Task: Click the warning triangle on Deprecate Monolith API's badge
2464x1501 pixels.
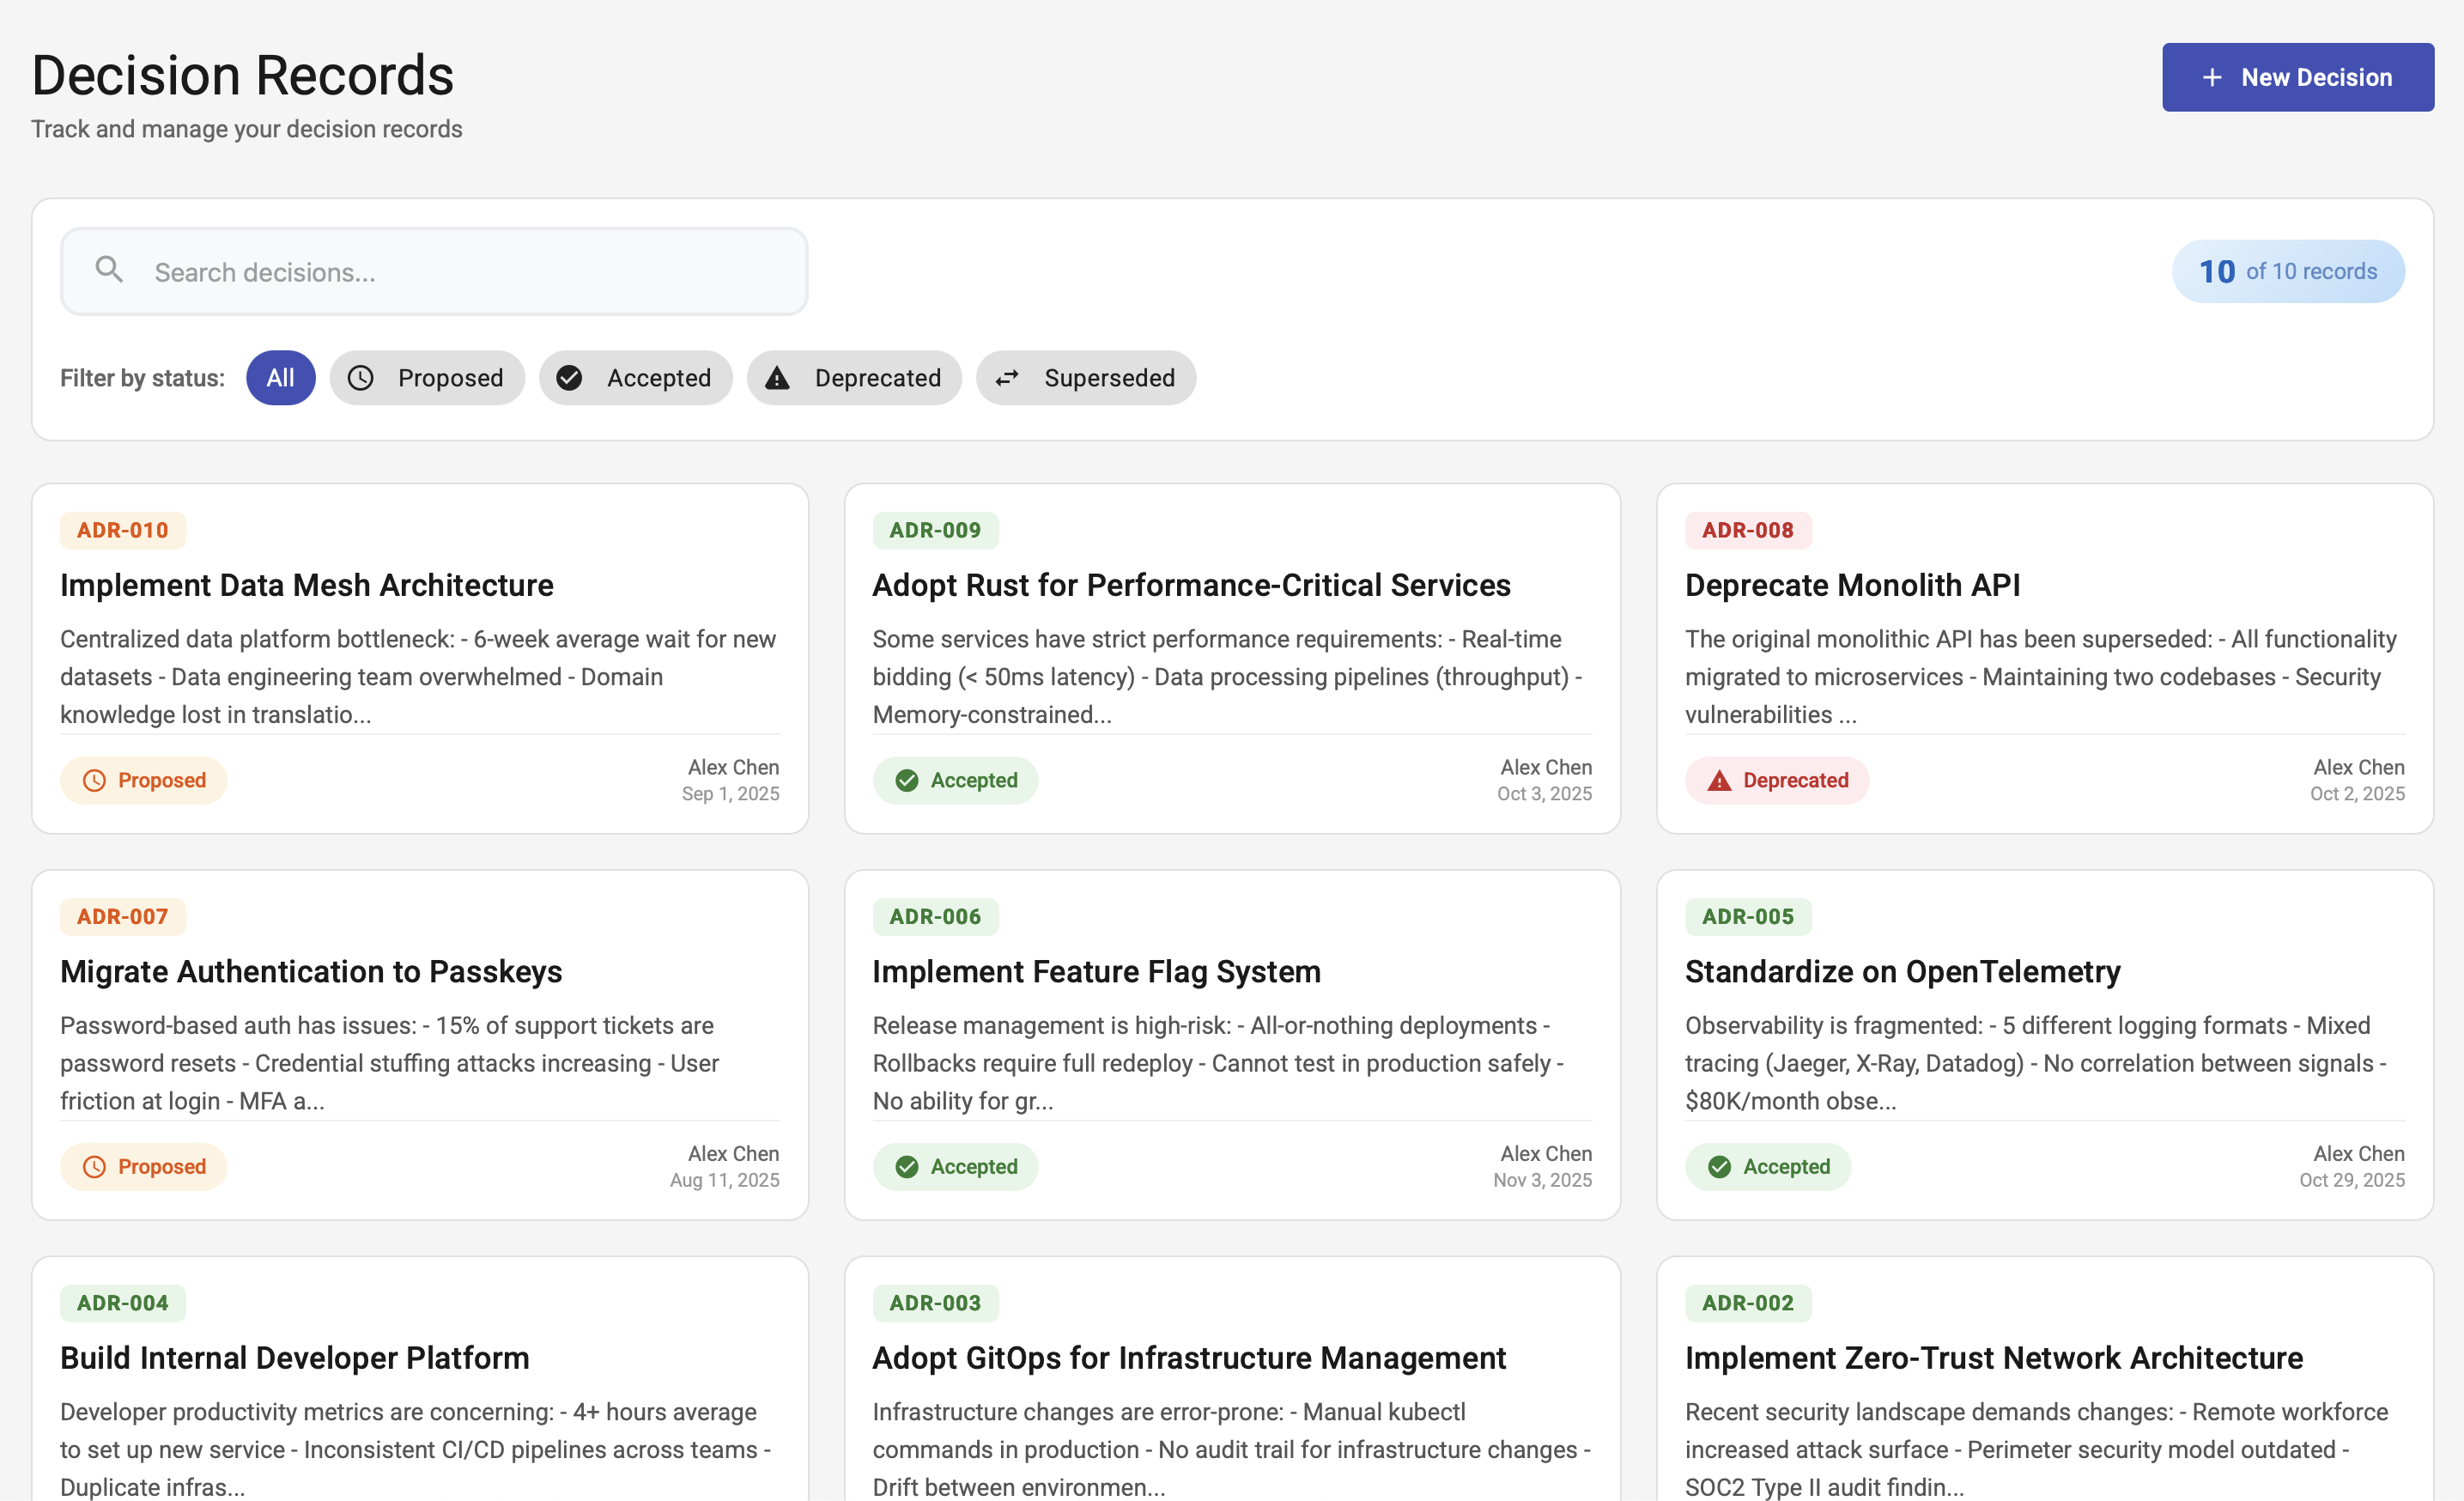Action: click(1719, 780)
